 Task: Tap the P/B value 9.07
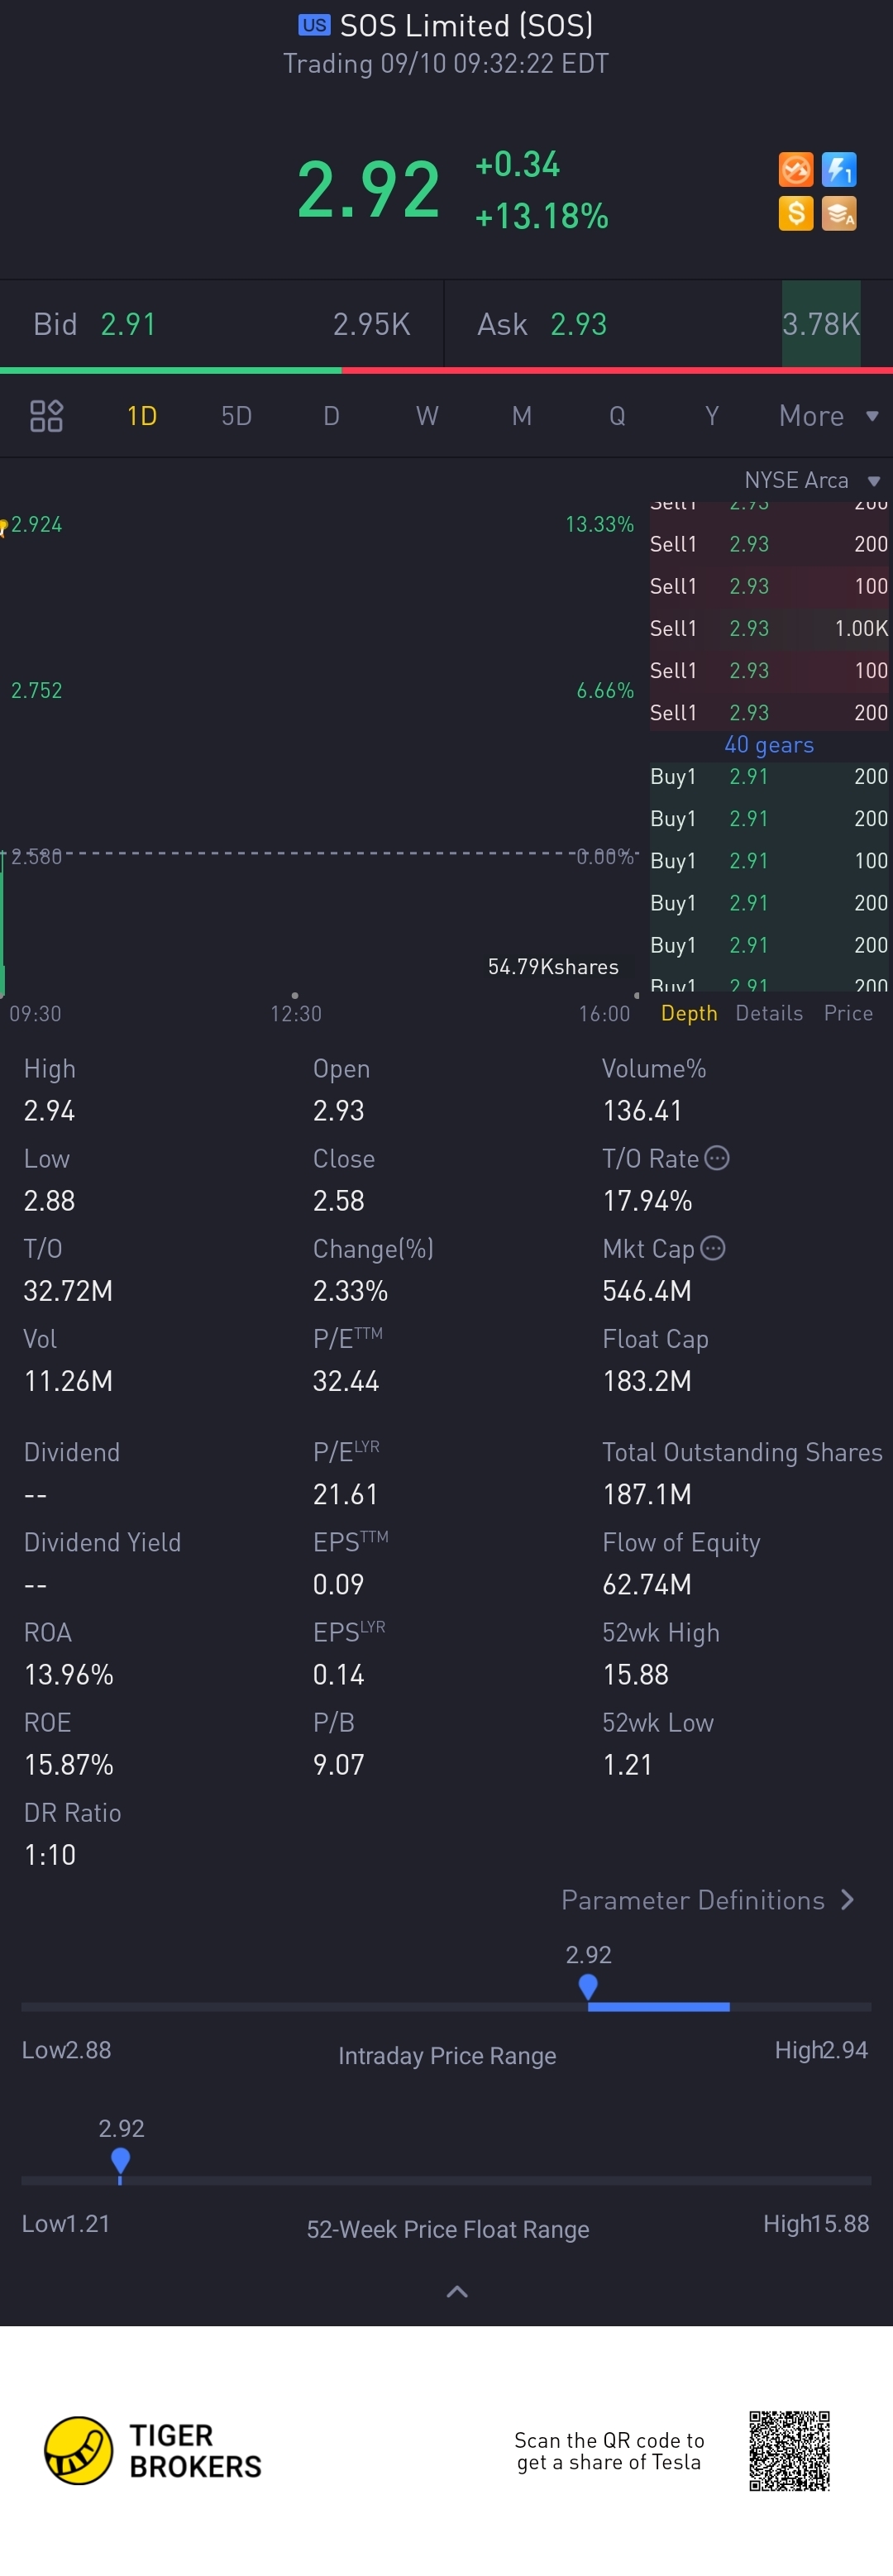pos(339,1765)
